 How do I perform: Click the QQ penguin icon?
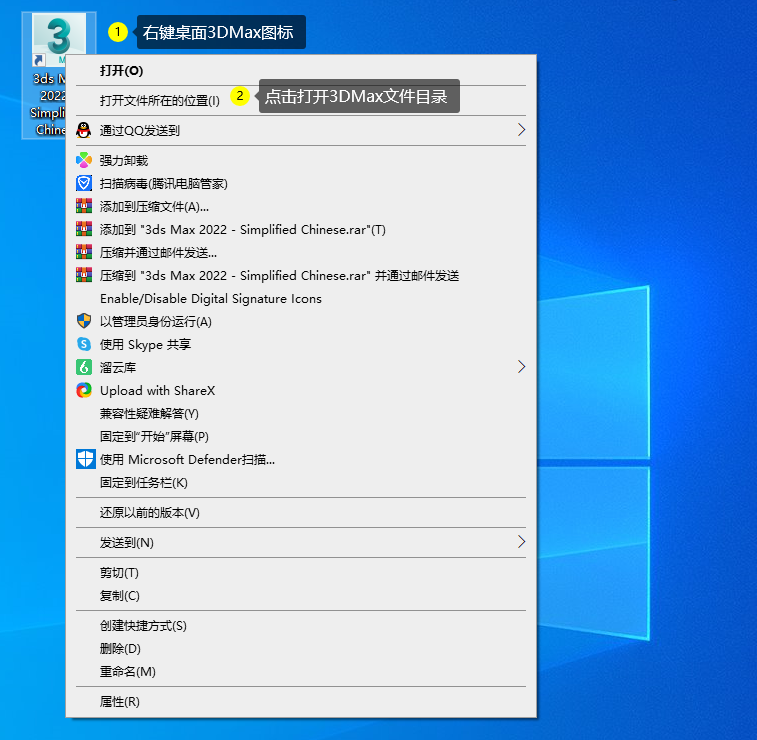(84, 130)
